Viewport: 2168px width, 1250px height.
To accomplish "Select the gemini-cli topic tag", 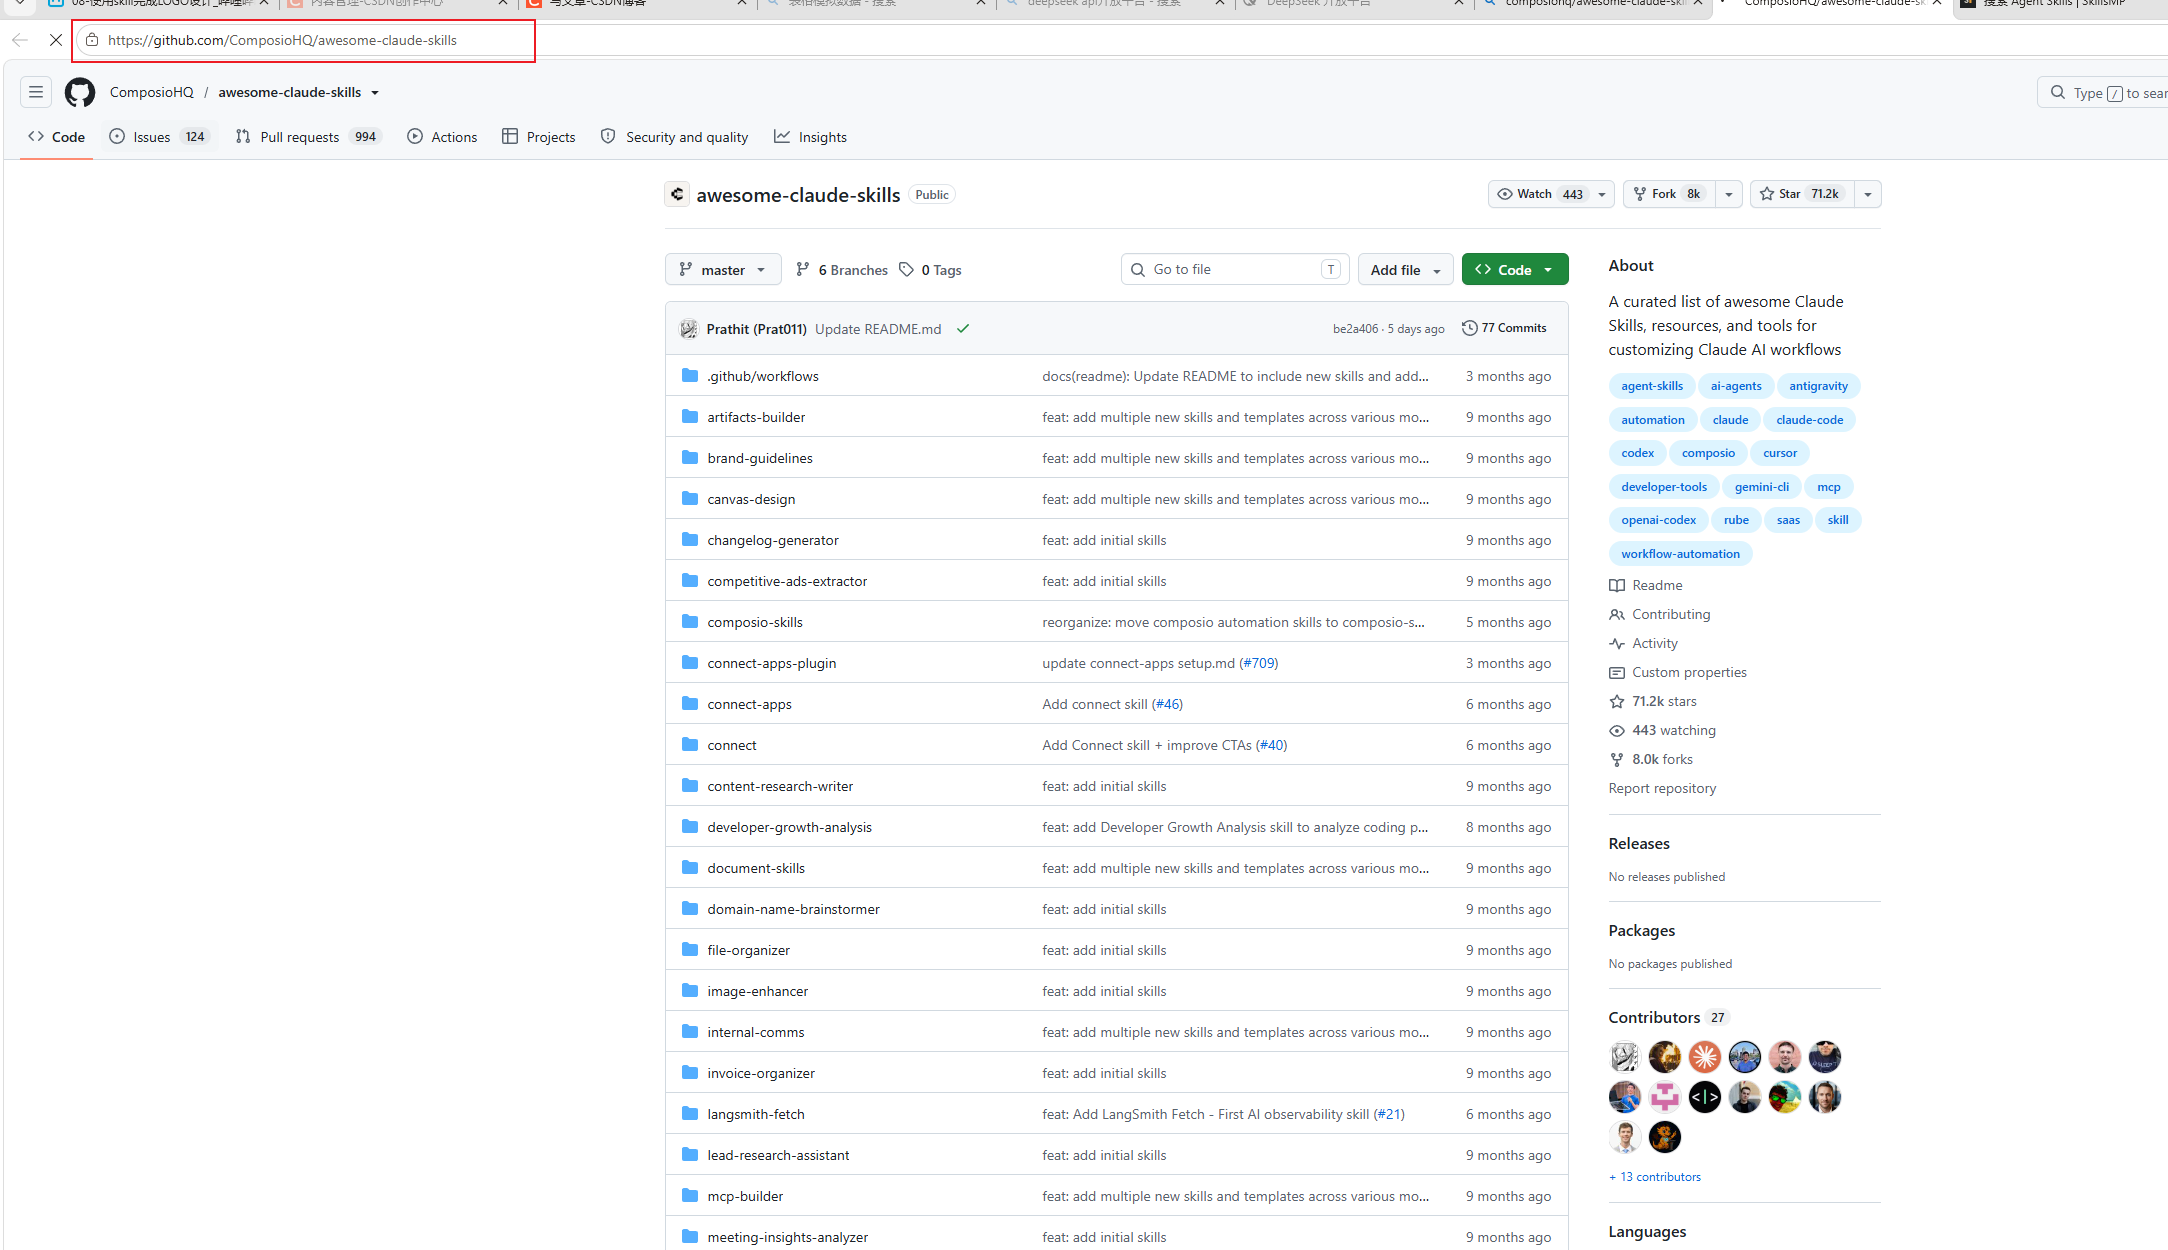I will 1762,486.
